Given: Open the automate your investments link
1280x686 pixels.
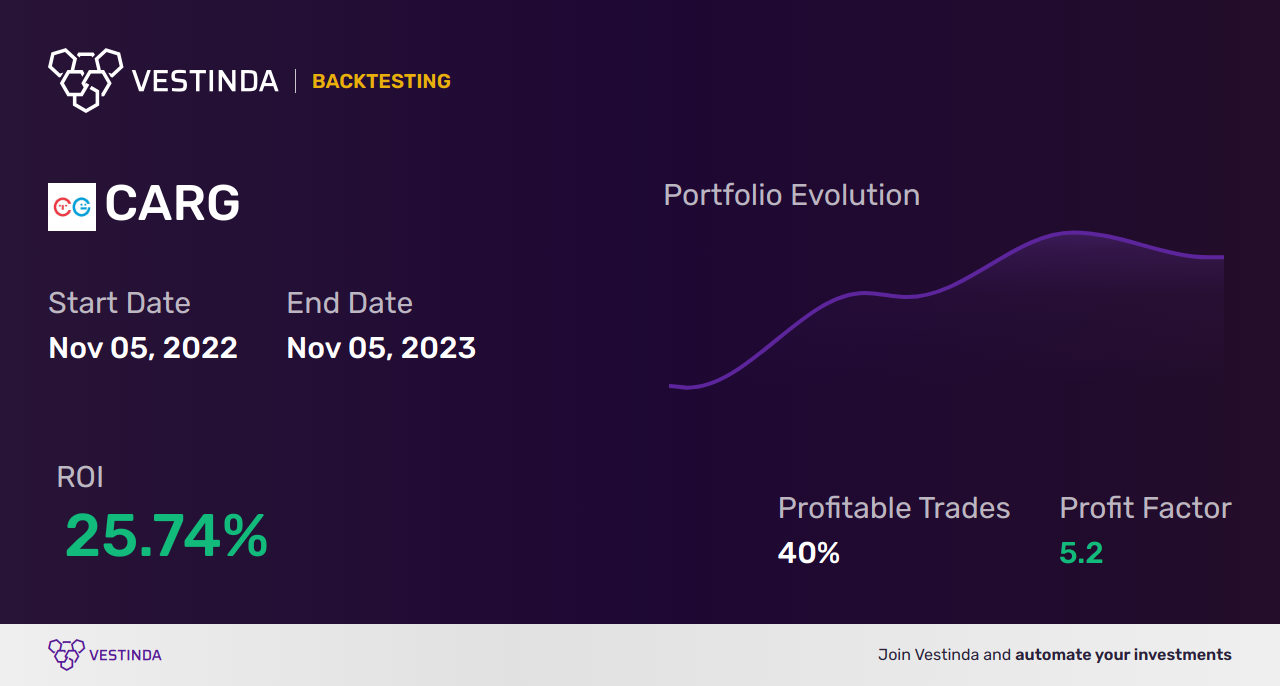Looking at the screenshot, I should pos(1124,655).
